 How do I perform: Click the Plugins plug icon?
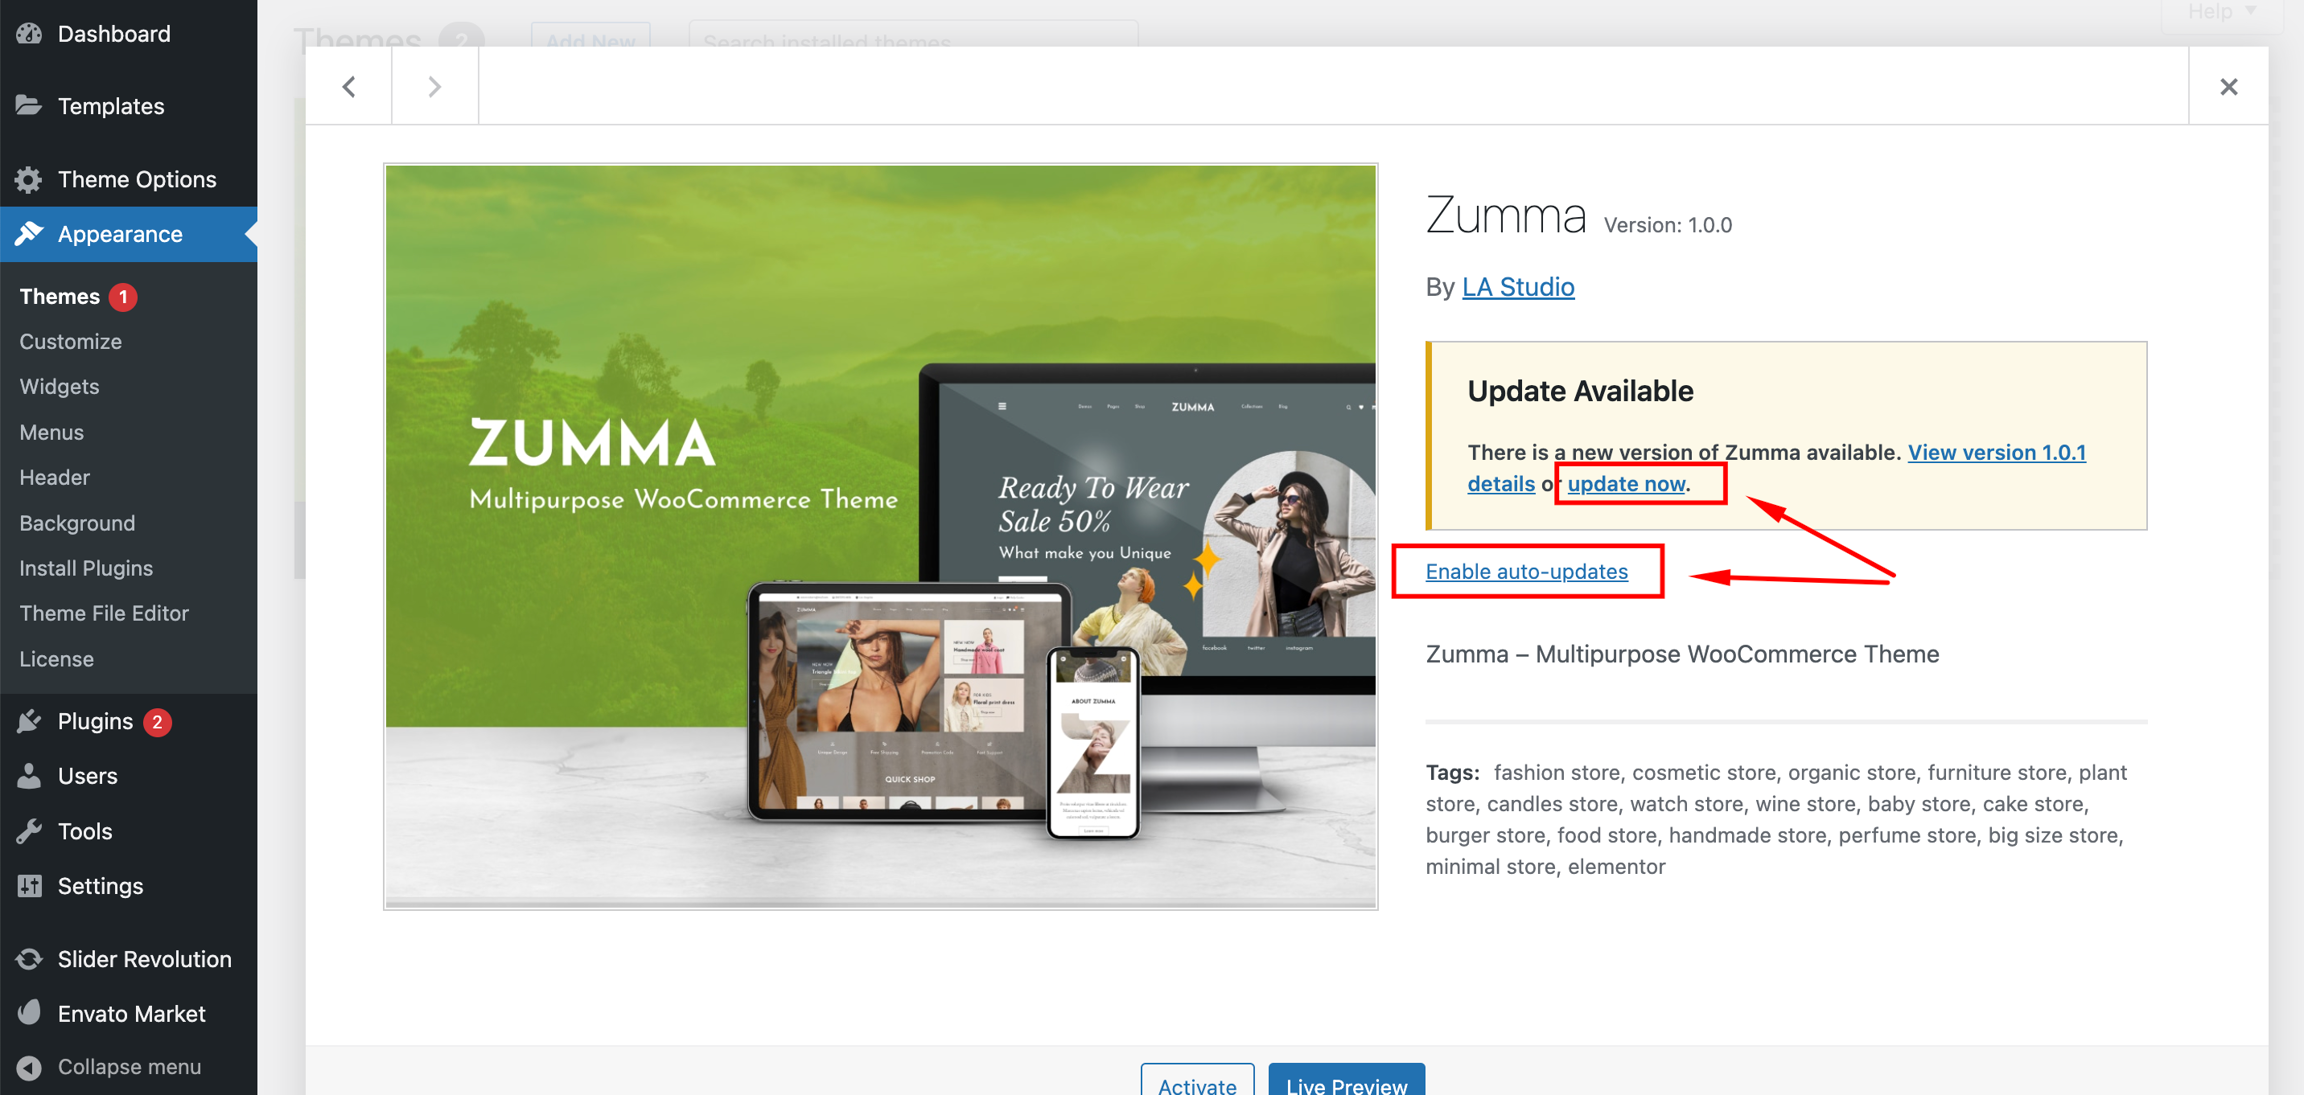pos(29,721)
